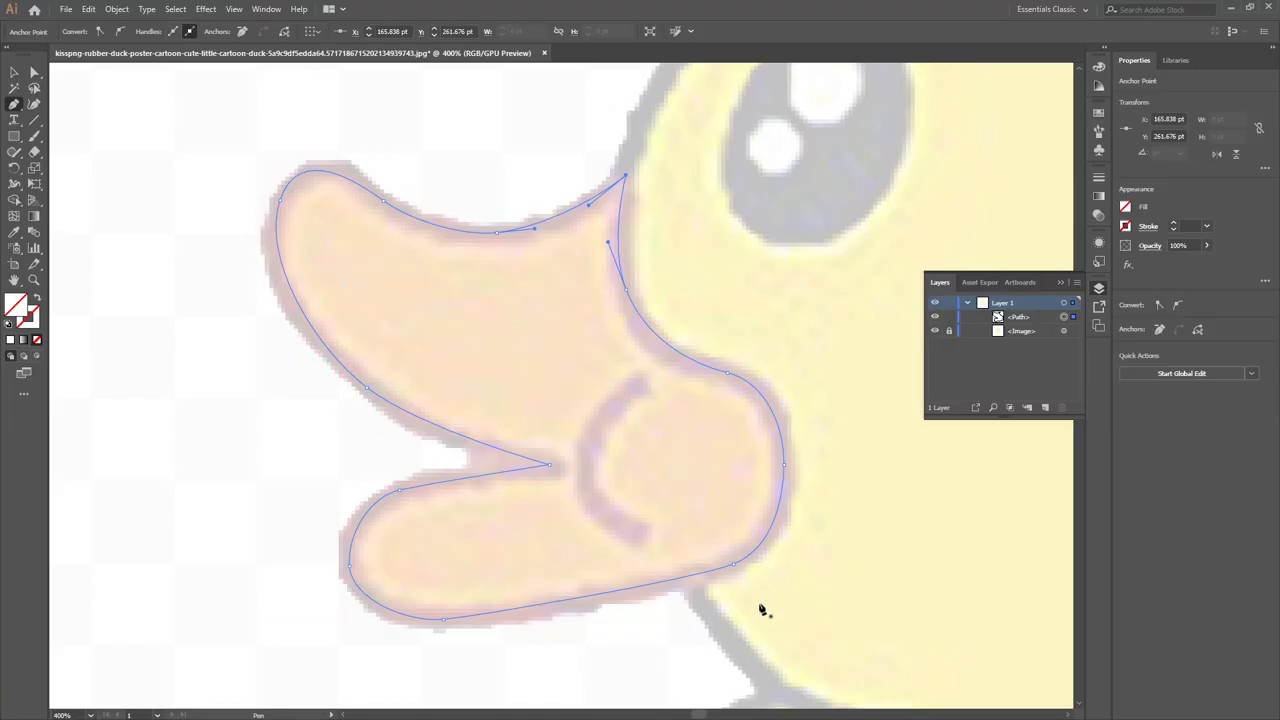This screenshot has height=720, width=1280.
Task: Activate the Free Transform tool
Action: 34,184
